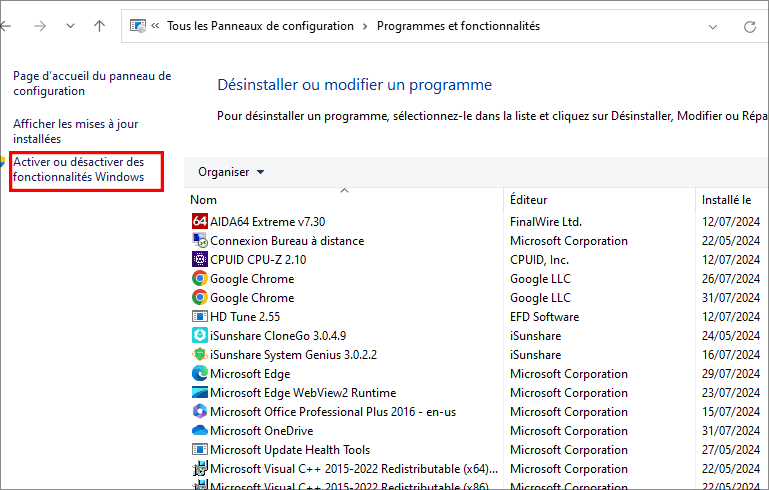Click the FinalWire Ltd. publisher cell

coord(546,222)
